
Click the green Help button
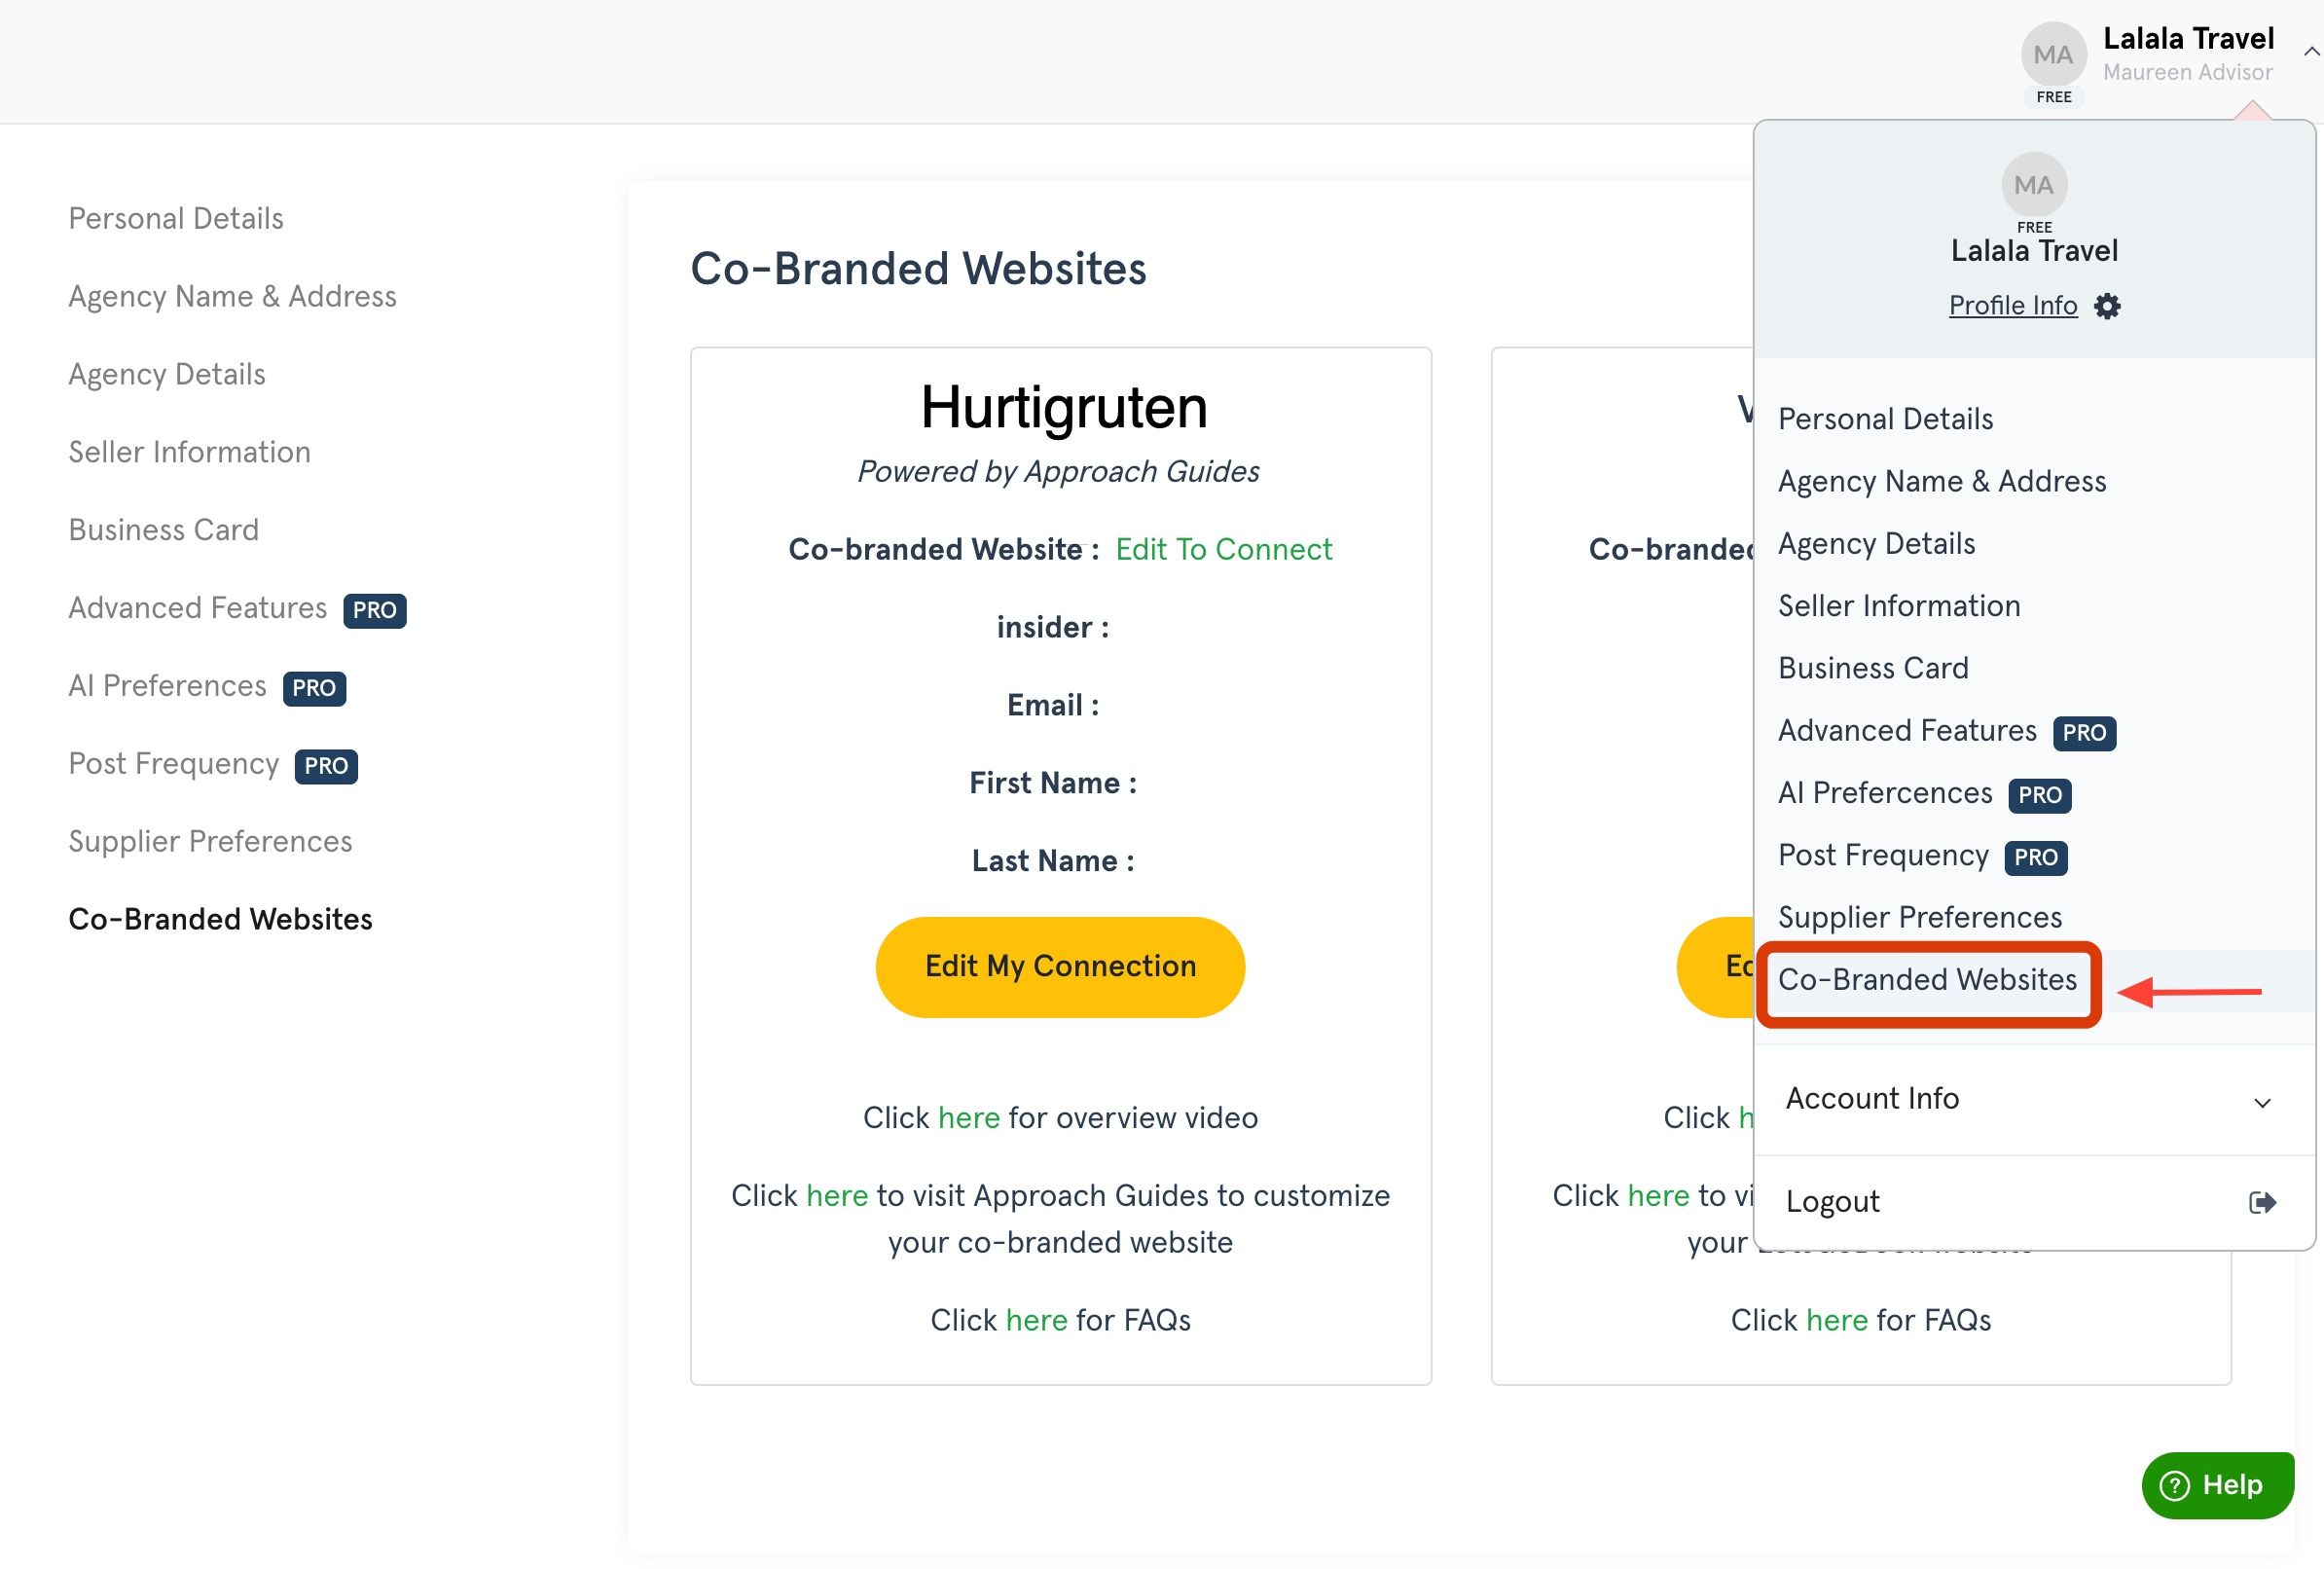pyautogui.click(x=2217, y=1484)
